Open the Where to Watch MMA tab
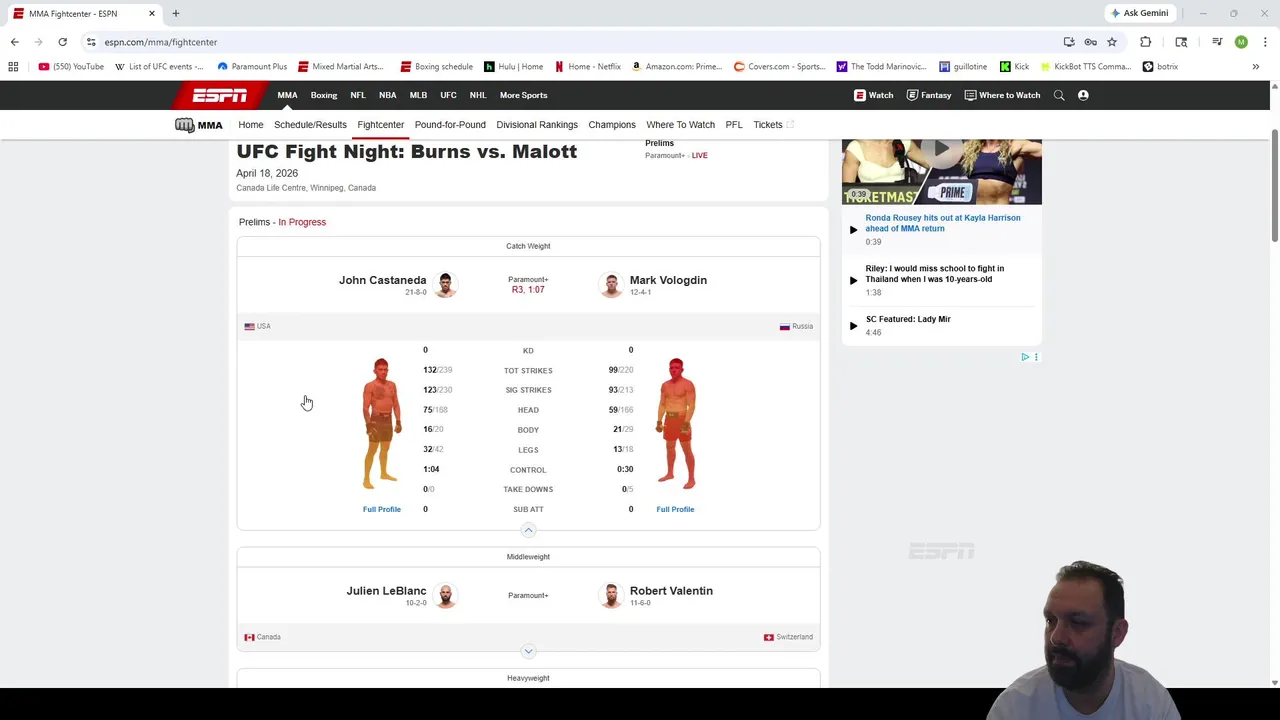 [680, 125]
